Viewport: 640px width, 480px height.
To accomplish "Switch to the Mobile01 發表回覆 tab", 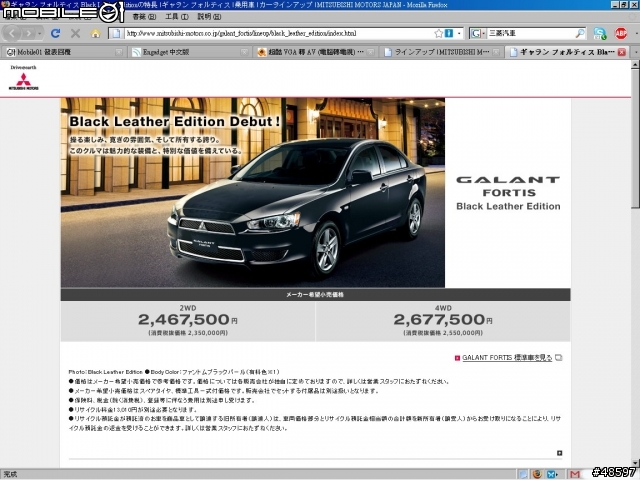I will (x=63, y=52).
